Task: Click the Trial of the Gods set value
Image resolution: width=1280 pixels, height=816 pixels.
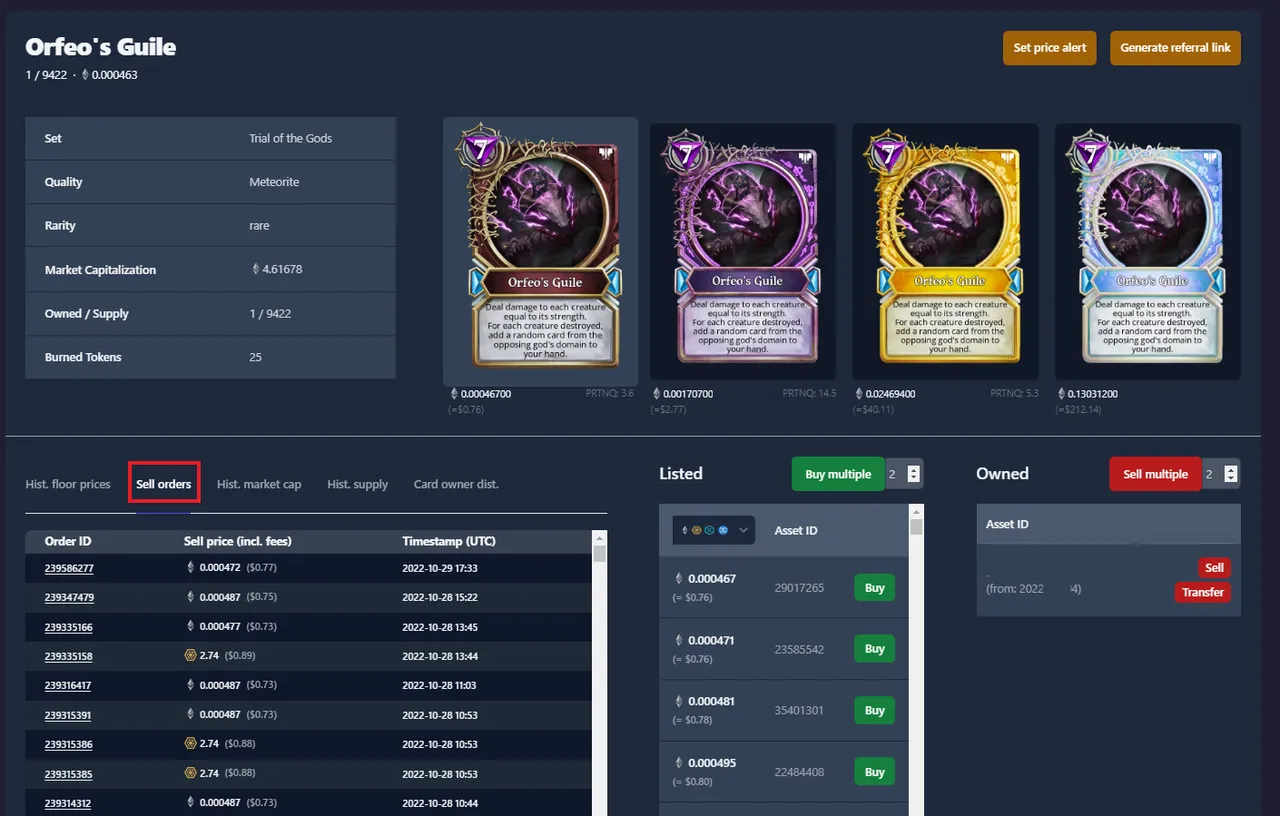Action: (290, 138)
